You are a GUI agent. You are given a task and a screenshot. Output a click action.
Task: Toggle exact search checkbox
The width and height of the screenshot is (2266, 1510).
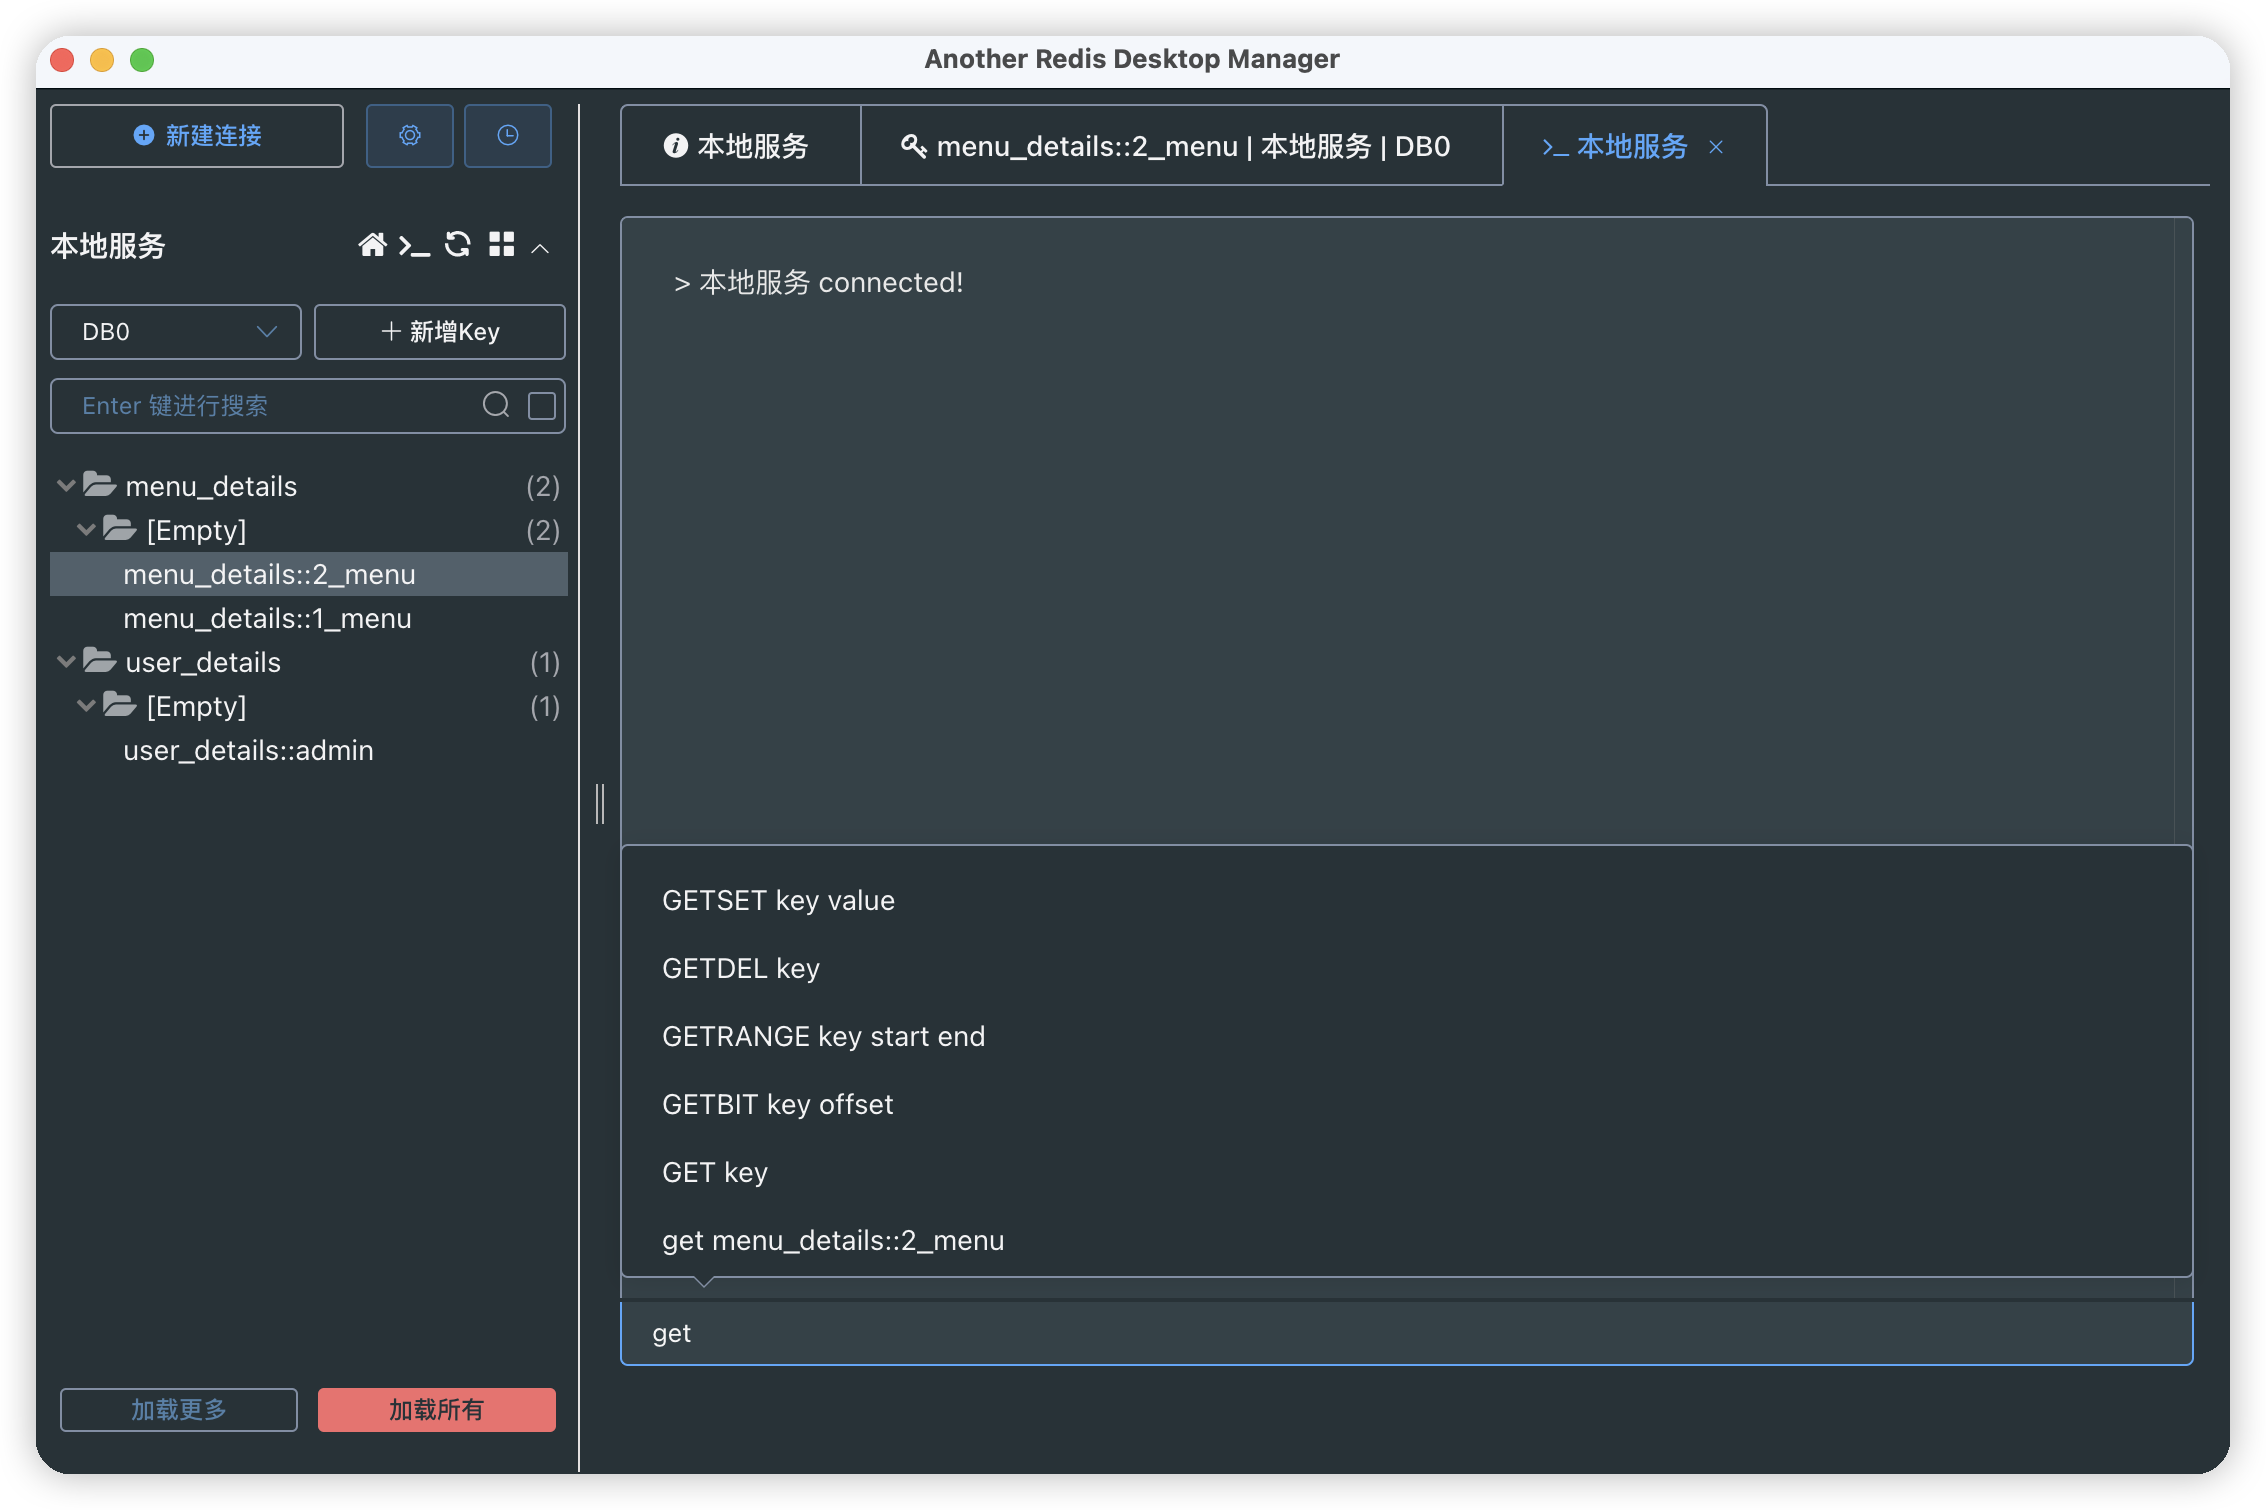pyautogui.click(x=541, y=405)
